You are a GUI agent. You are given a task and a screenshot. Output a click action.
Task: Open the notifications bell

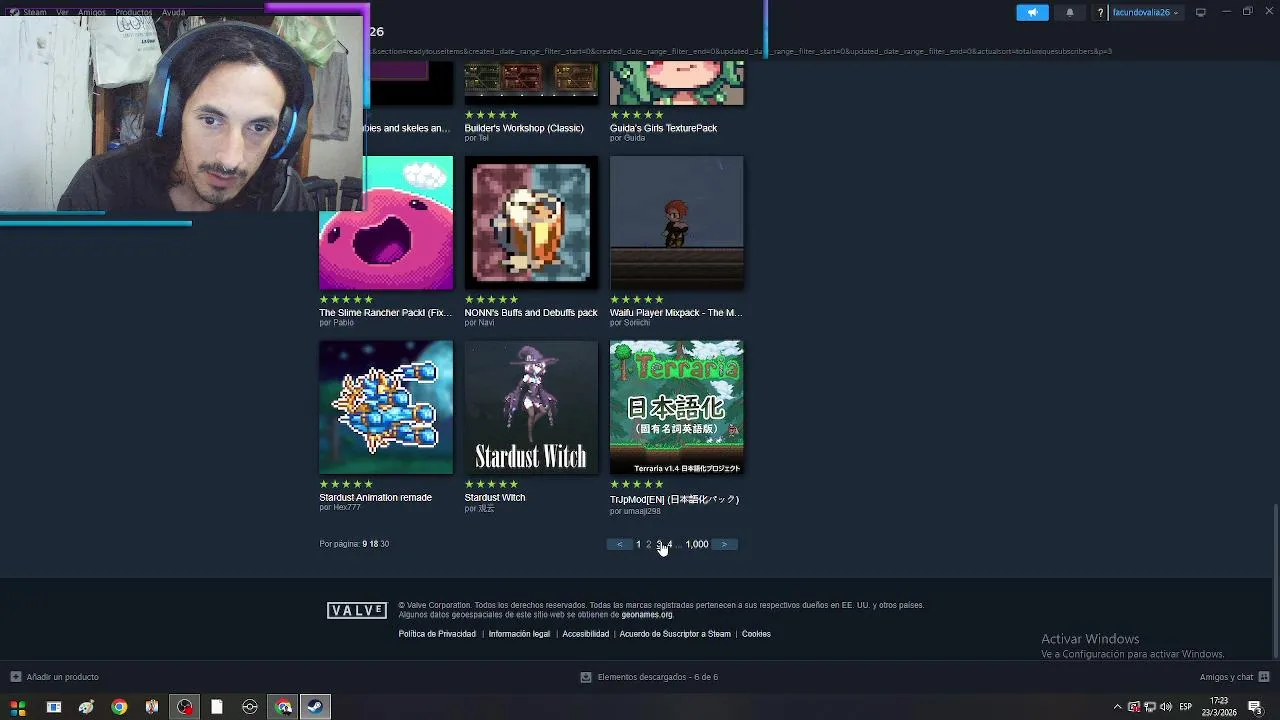1070,12
